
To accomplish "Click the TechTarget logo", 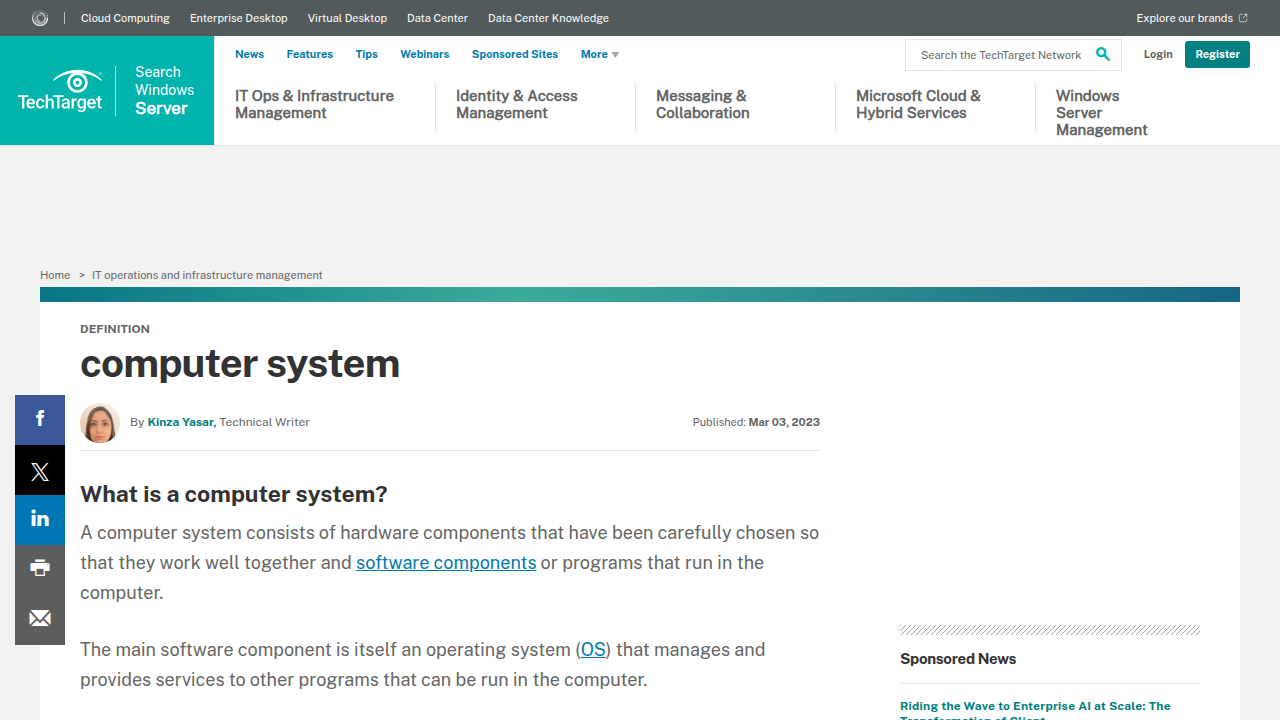I will point(60,90).
